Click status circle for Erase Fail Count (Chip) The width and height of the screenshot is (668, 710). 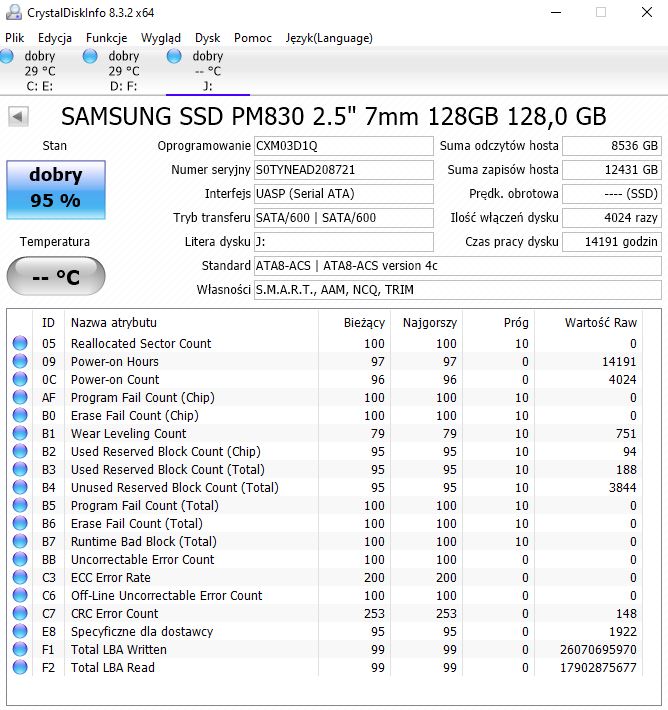20,415
